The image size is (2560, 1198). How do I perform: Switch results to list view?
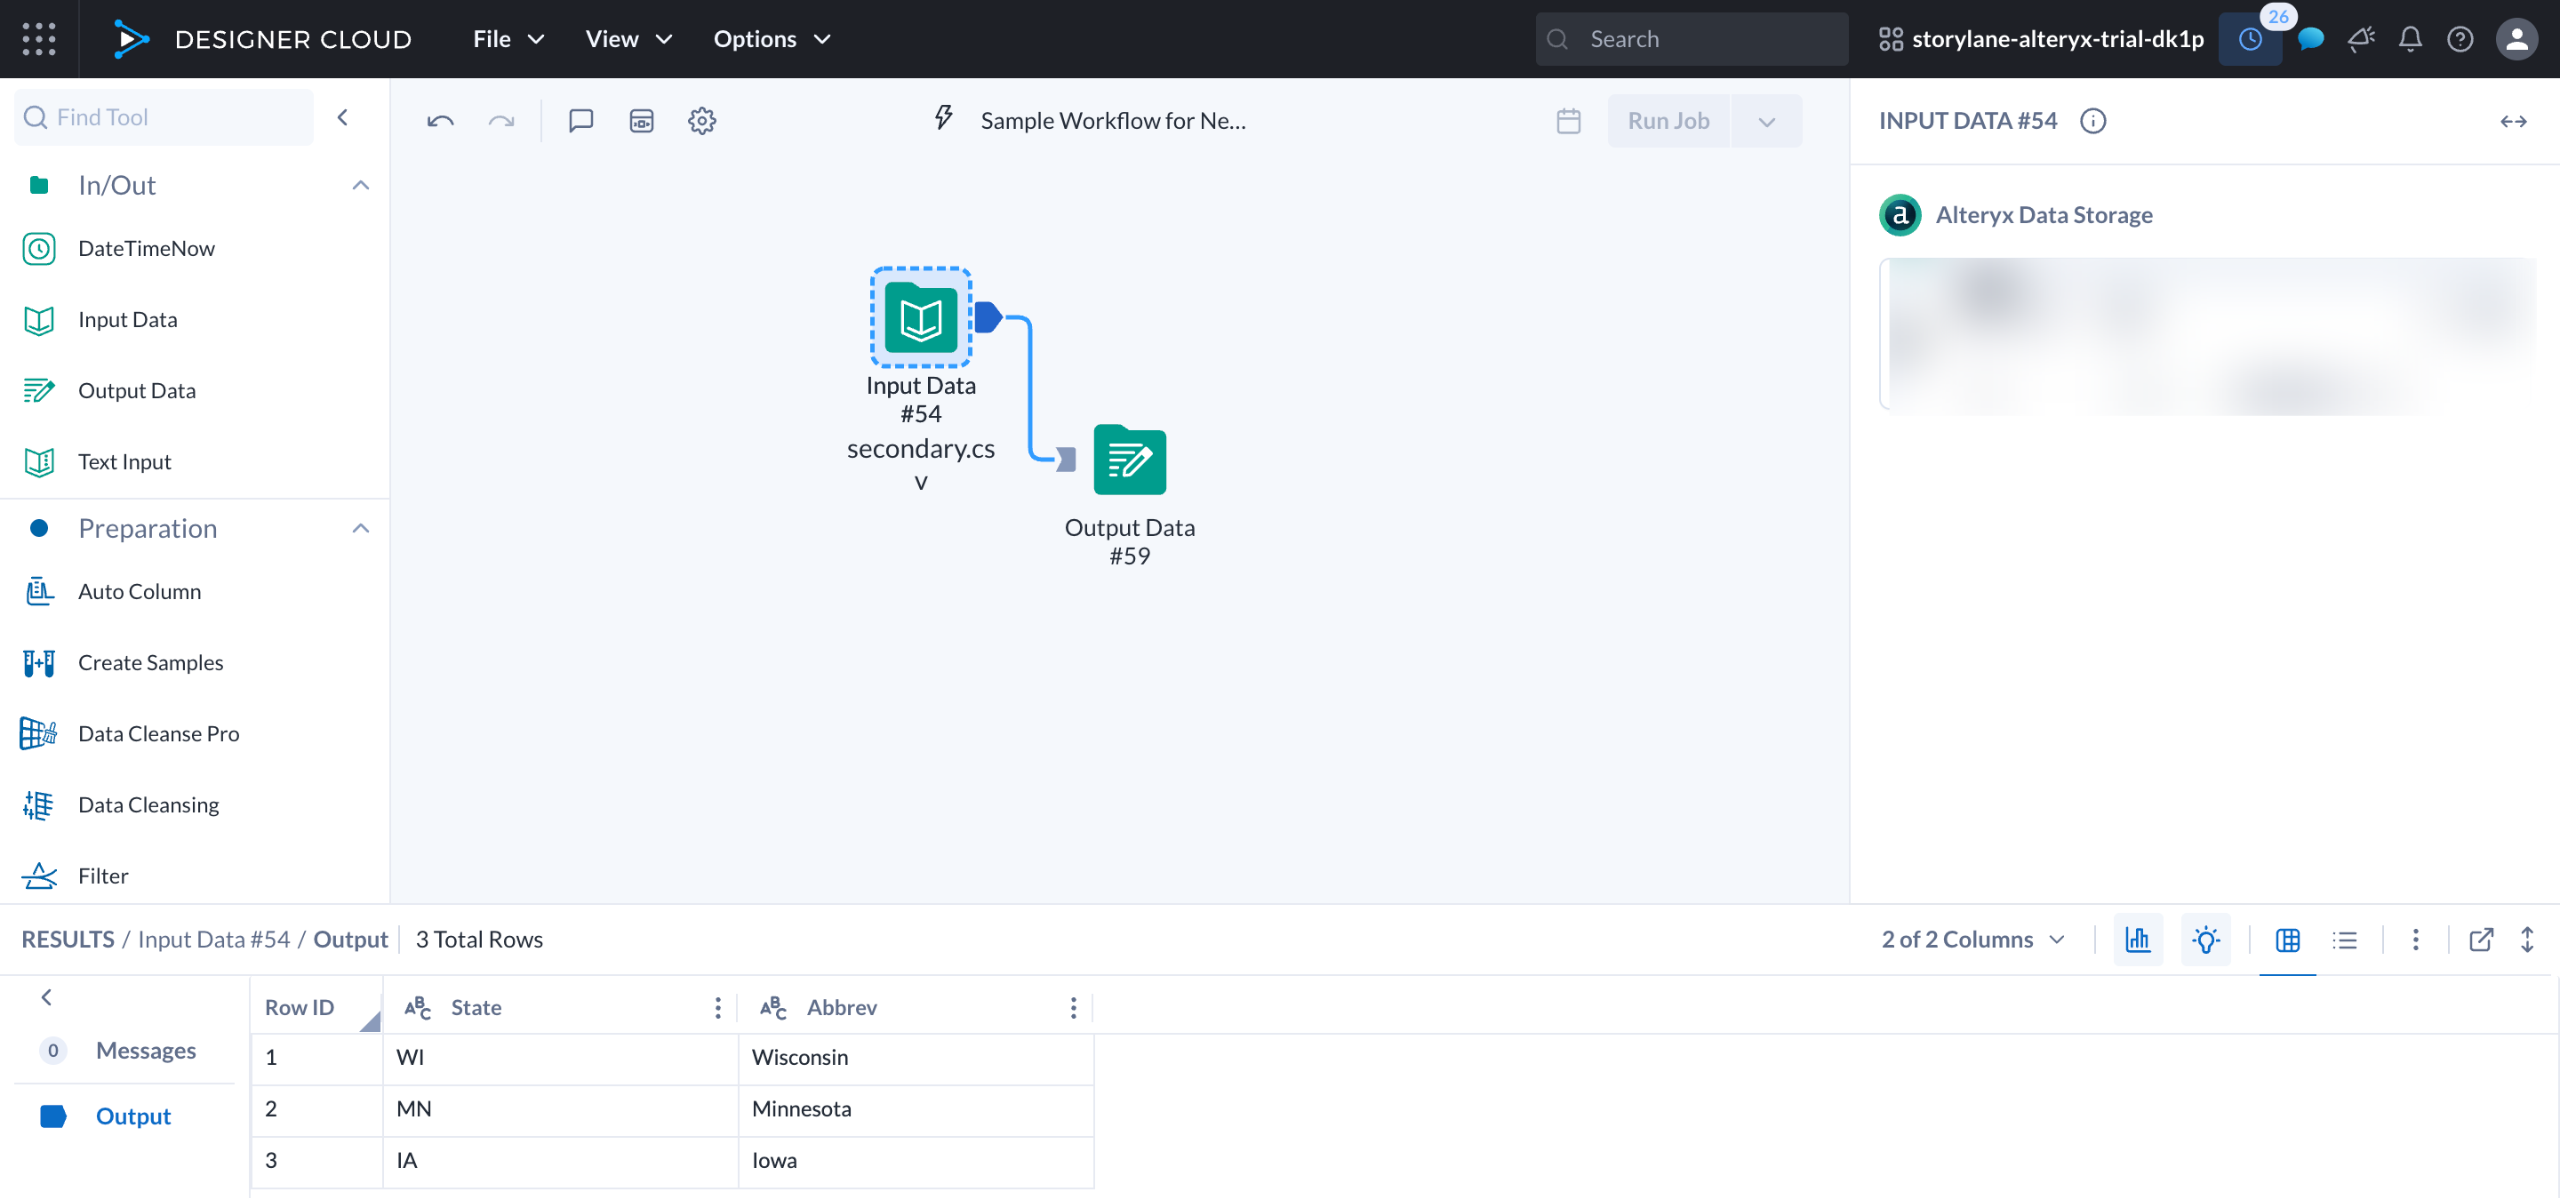[2344, 939]
